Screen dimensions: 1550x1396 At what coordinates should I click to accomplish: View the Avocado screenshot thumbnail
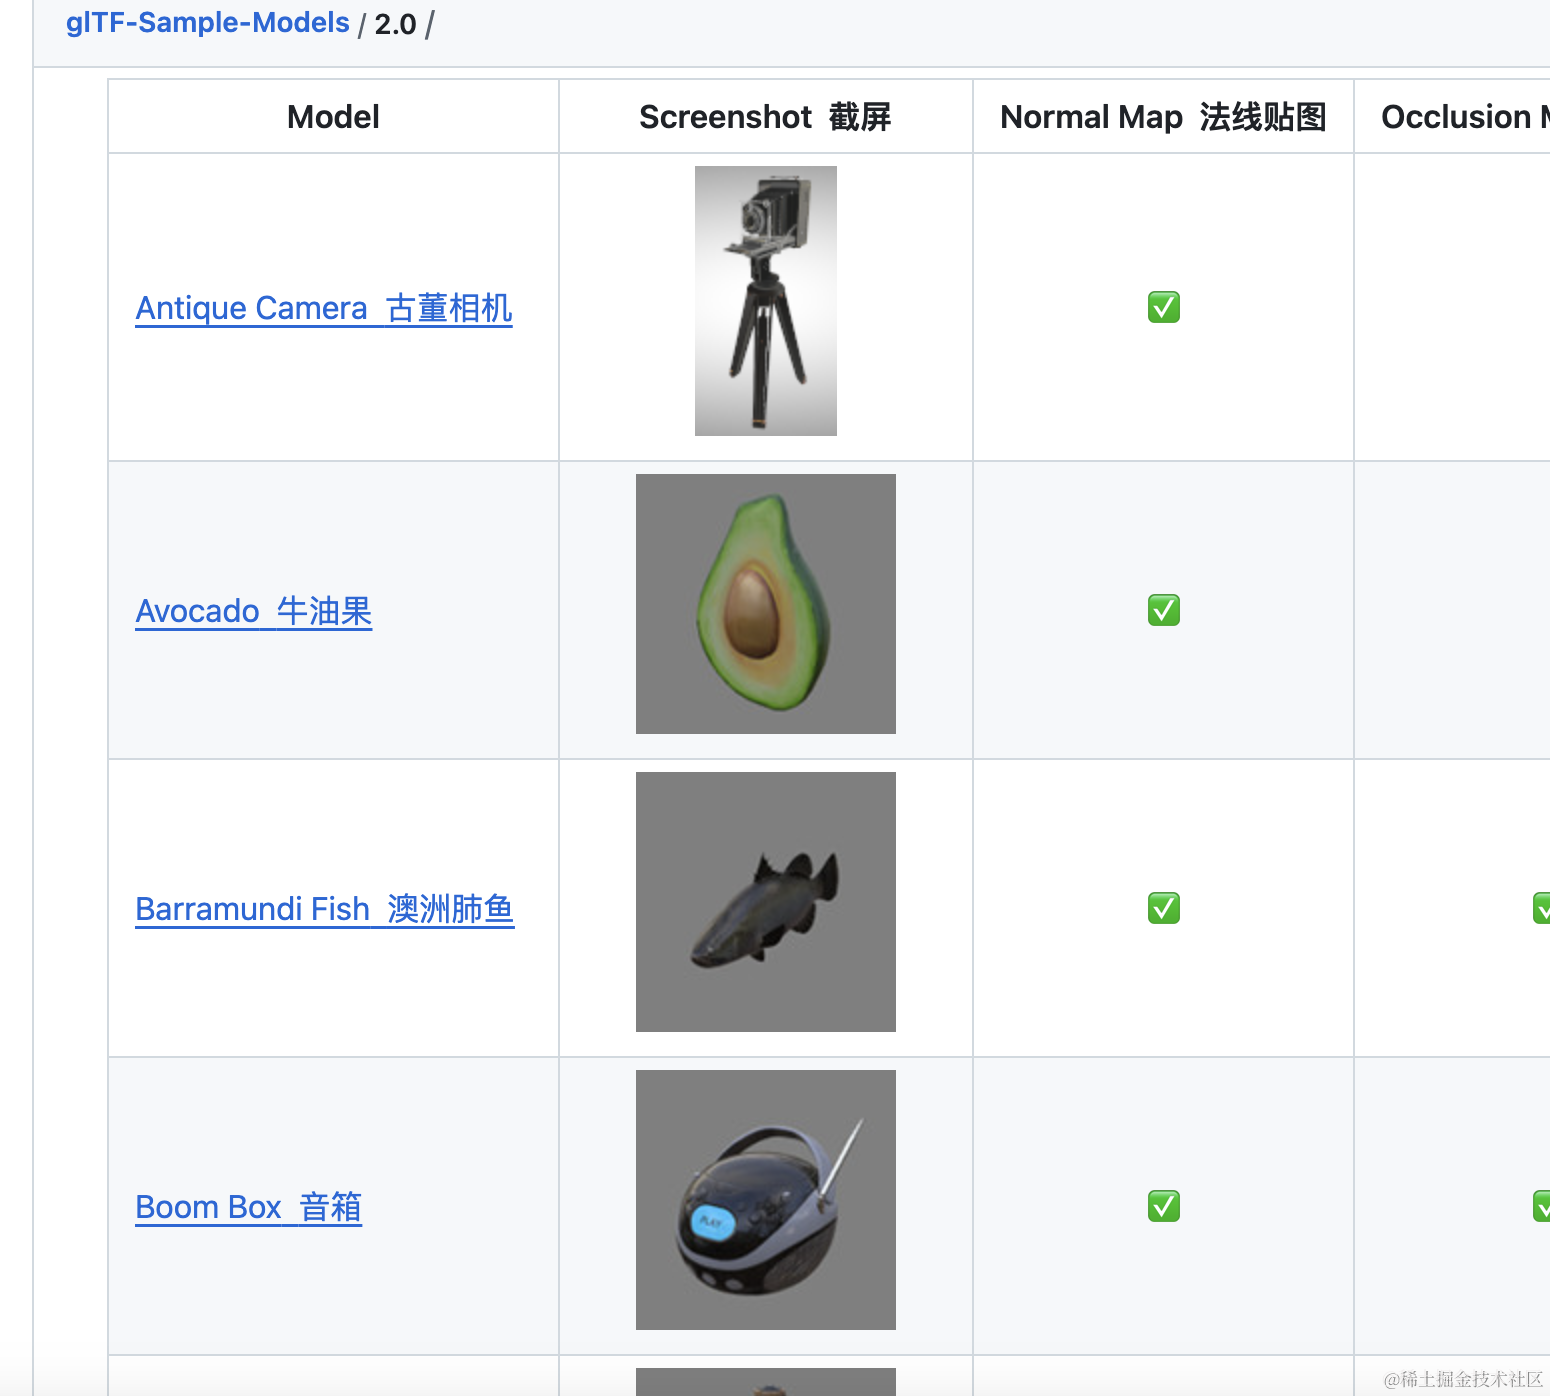(766, 604)
